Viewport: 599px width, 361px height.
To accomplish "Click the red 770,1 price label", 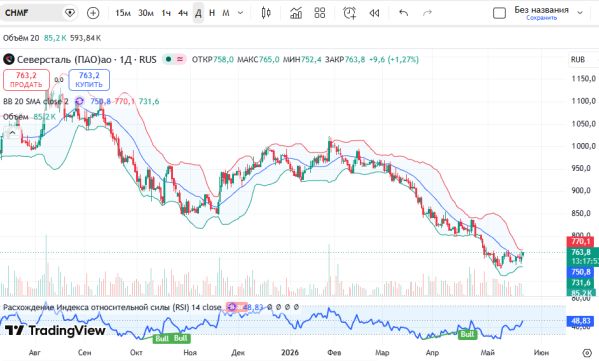I will tap(581, 241).
